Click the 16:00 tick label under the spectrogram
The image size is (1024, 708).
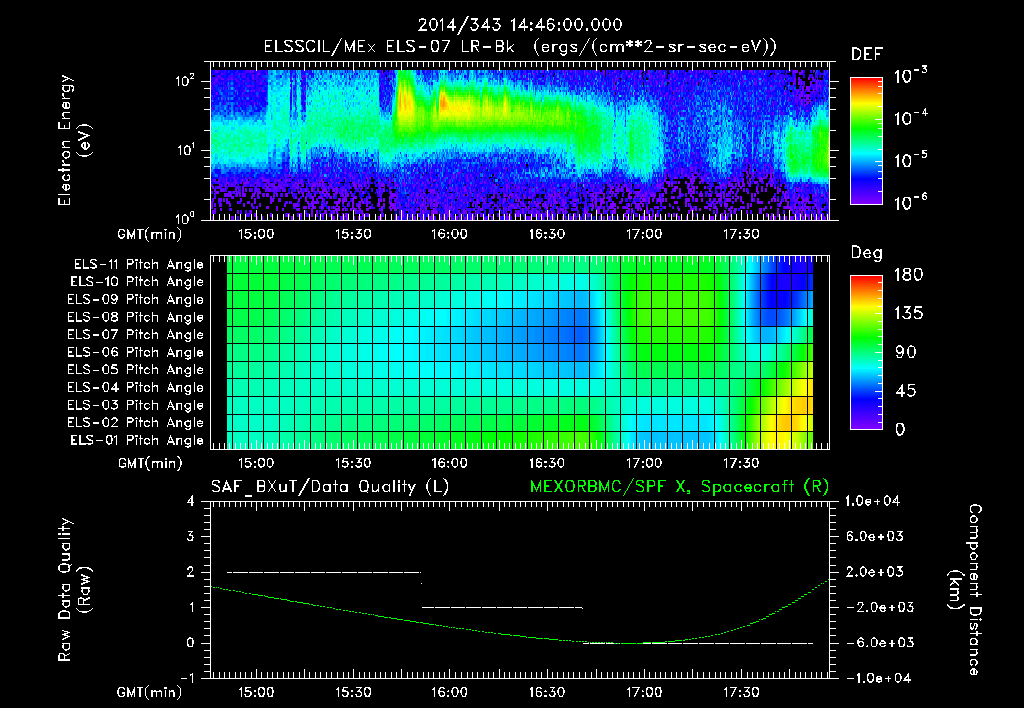449,234
